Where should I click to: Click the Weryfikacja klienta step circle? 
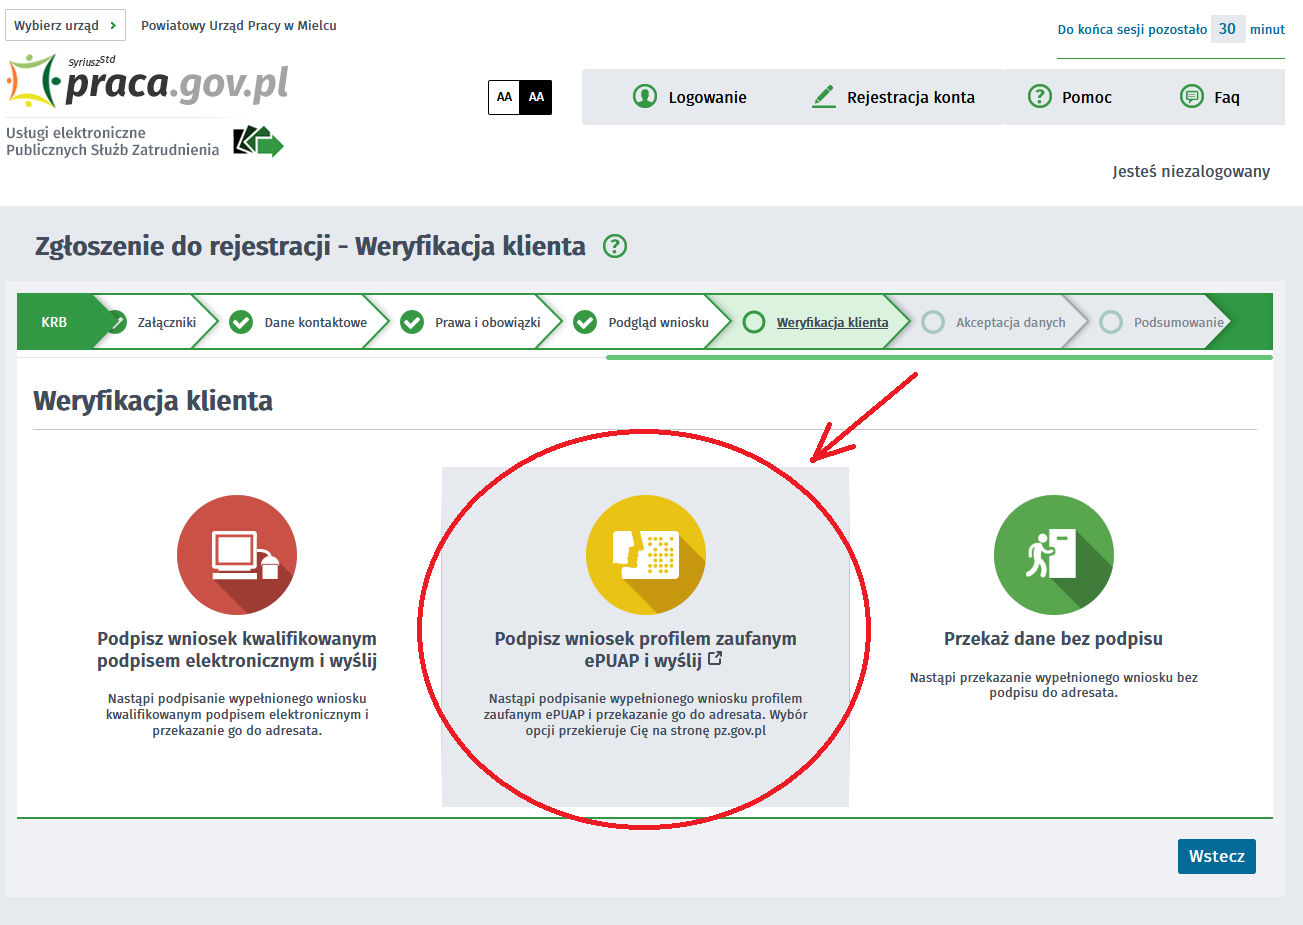(x=755, y=322)
